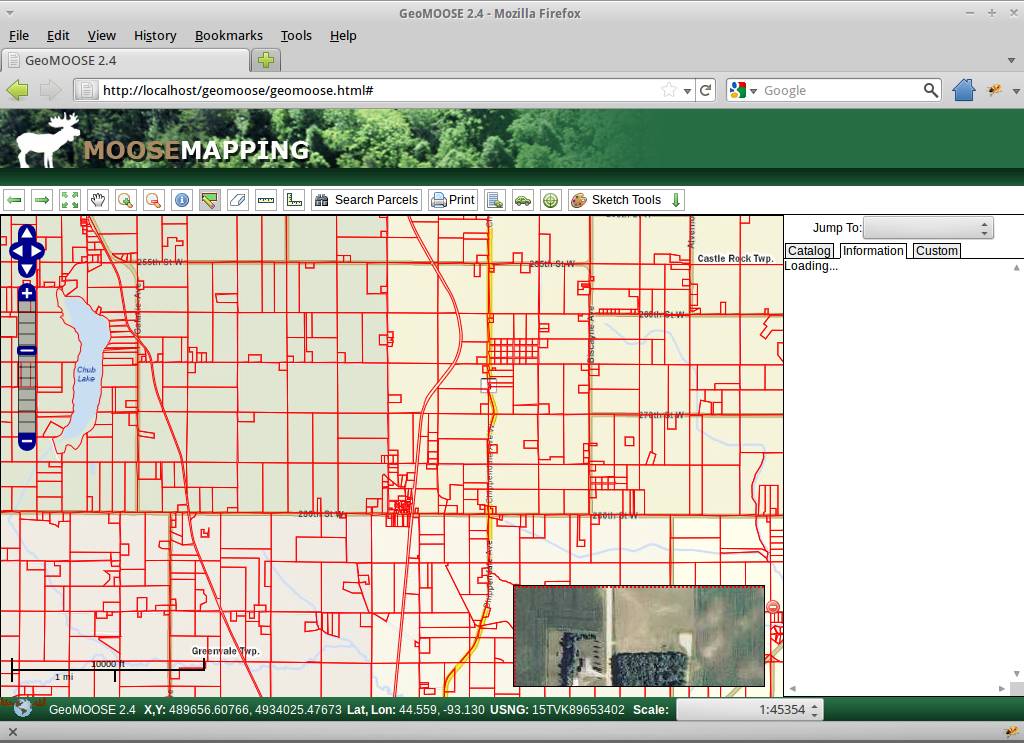Select the Zoom Out magnifier tool
1024x743 pixels.
[x=153, y=200]
